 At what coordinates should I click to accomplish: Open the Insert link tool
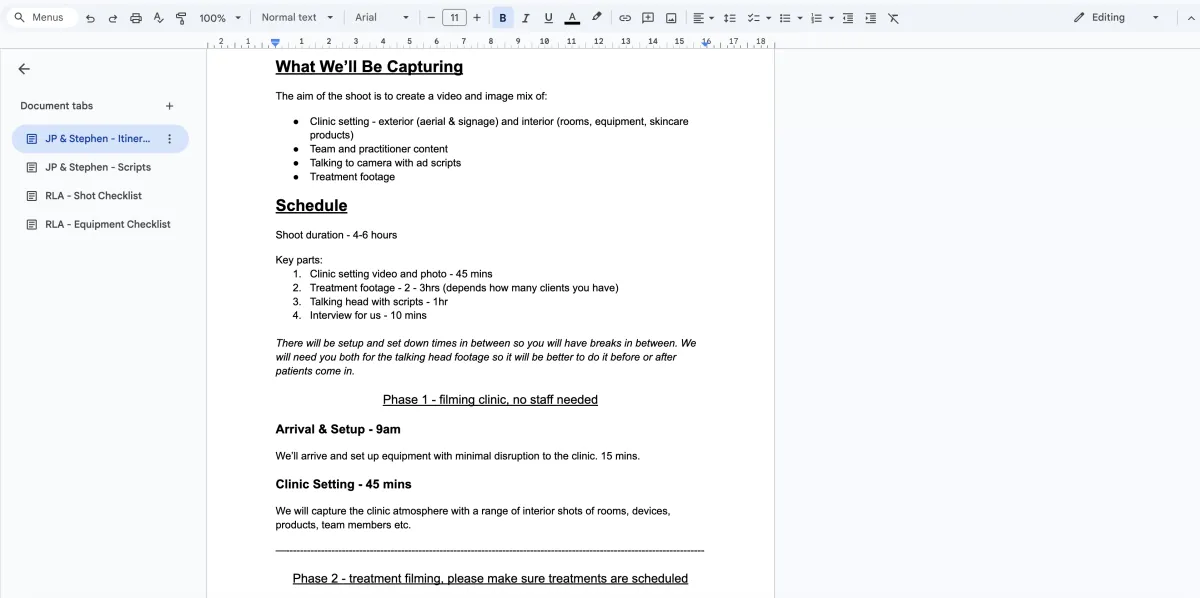point(625,18)
